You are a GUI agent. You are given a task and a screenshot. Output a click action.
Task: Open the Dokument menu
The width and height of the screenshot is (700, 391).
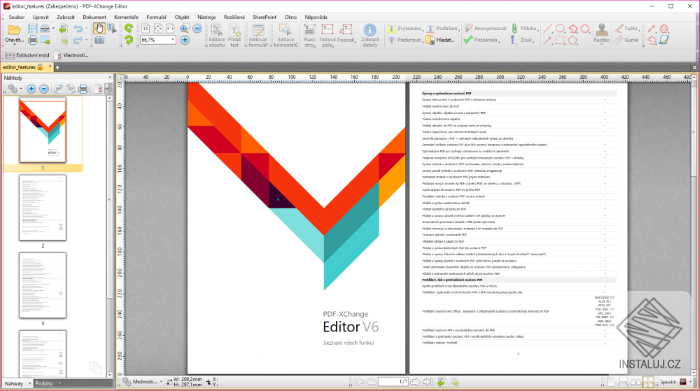94,17
